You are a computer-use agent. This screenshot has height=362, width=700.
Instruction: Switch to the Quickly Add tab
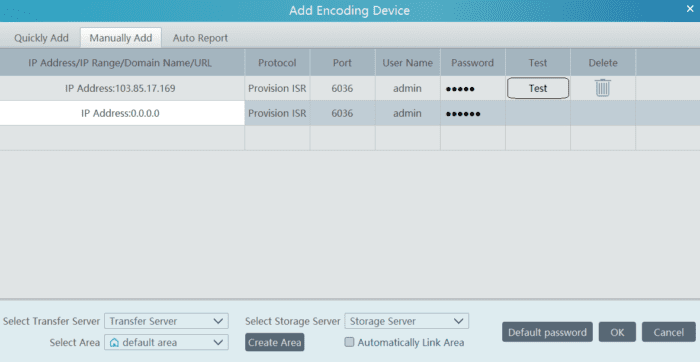pyautogui.click(x=41, y=38)
